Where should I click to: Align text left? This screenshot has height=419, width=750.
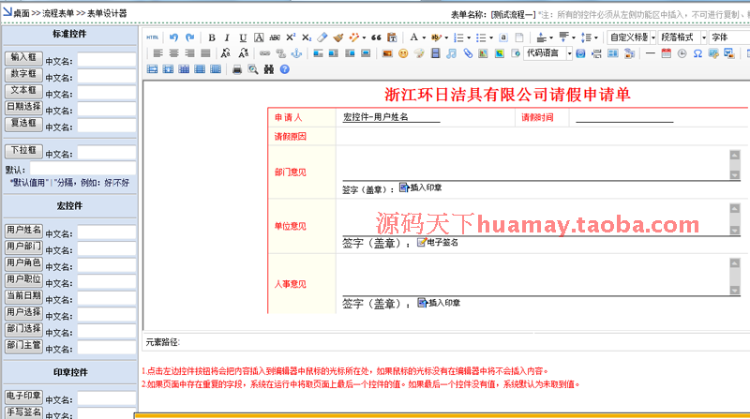tap(158, 53)
